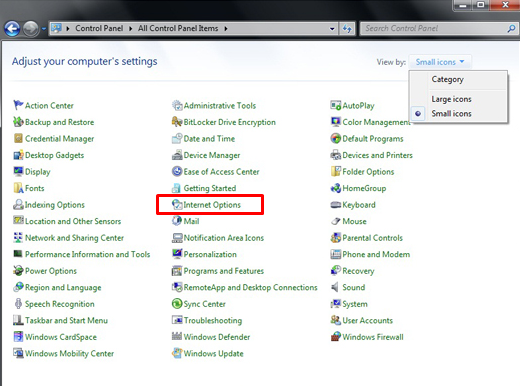Click the Windows Firewall icon
This screenshot has width=520, height=386.
pyautogui.click(x=336, y=337)
